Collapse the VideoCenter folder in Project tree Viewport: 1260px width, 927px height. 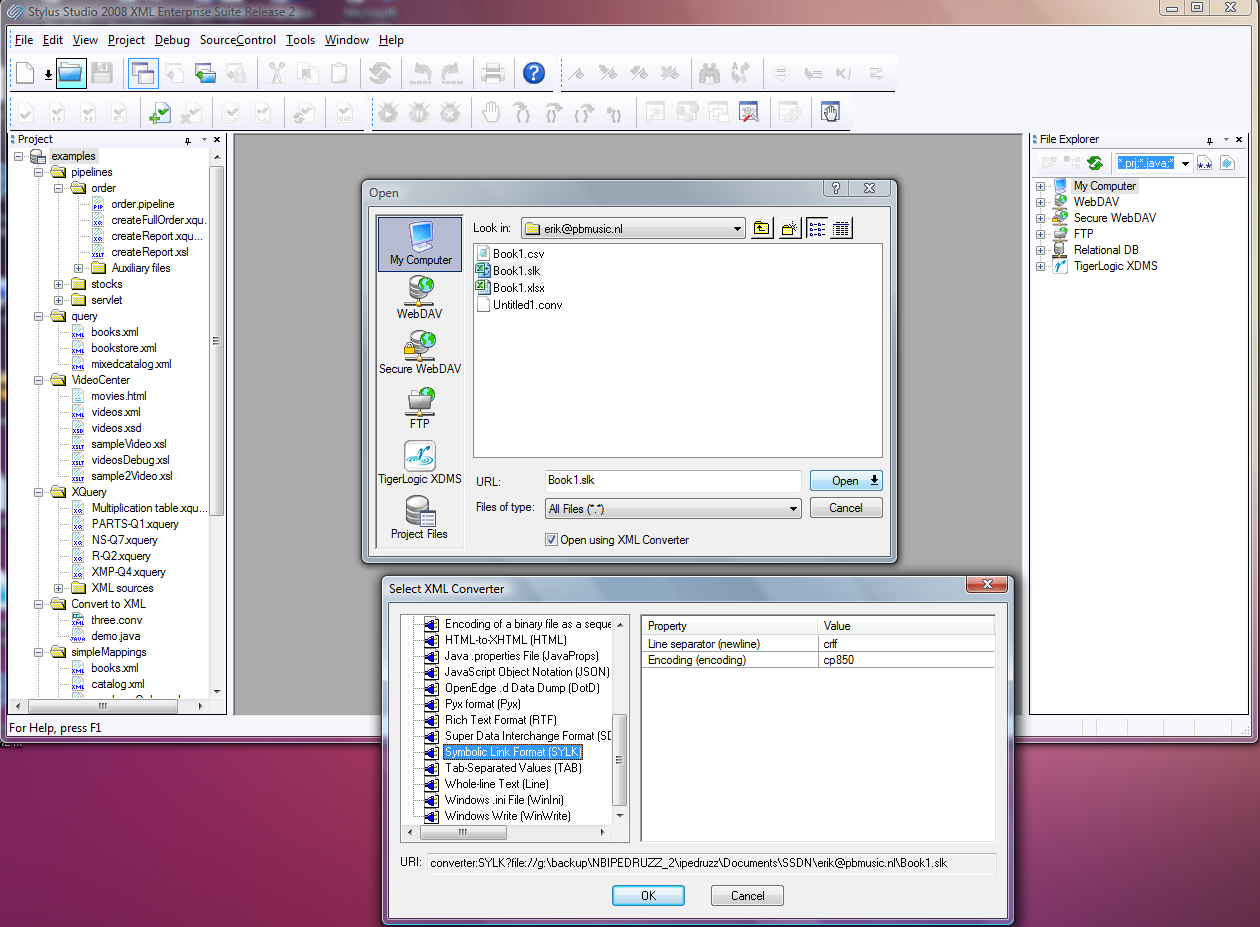click(x=39, y=380)
